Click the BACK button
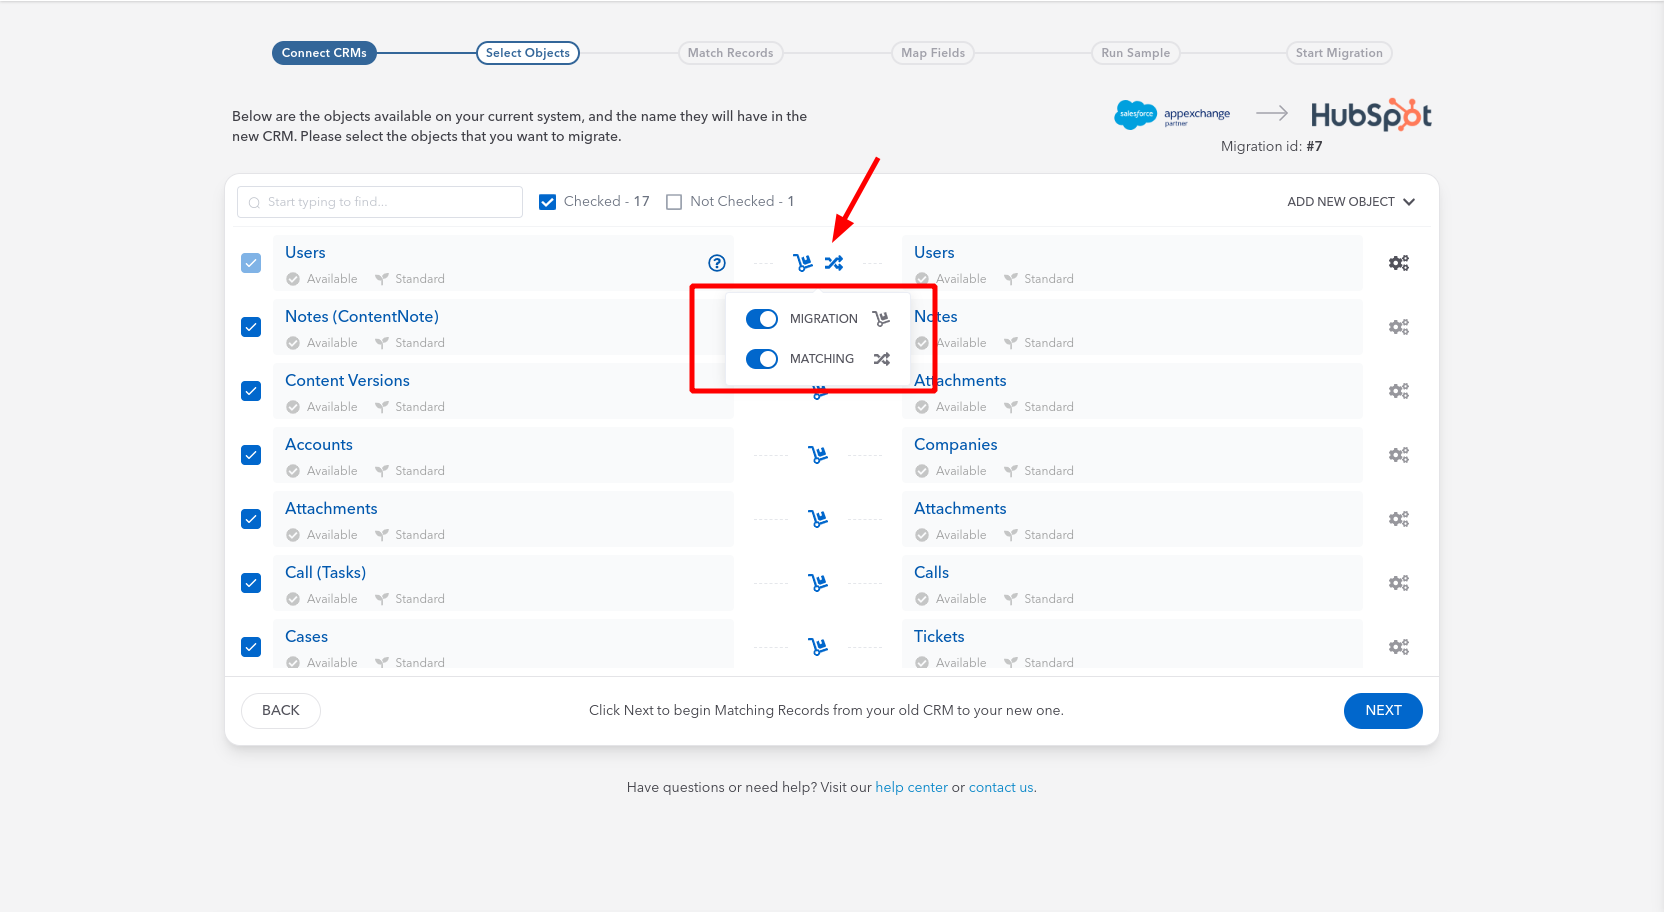Screen dimensions: 1664x912 (x=281, y=711)
